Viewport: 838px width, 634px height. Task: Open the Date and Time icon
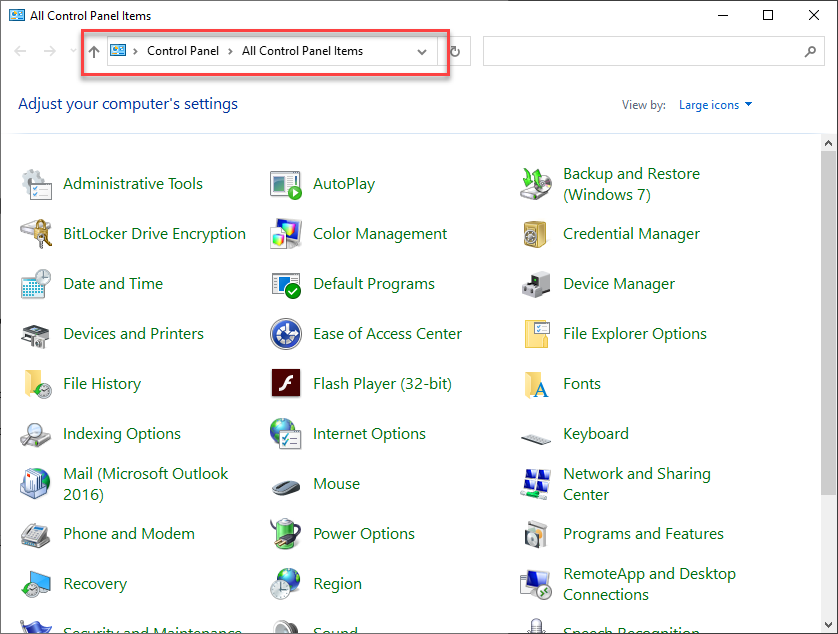[x=36, y=284]
